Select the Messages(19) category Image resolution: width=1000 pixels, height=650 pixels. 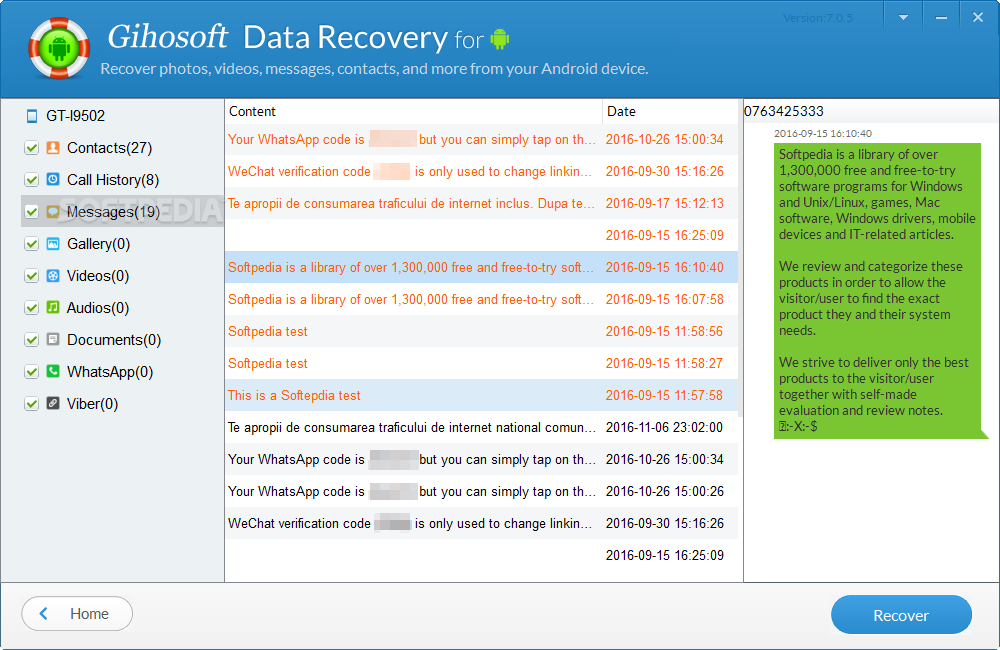pyautogui.click(x=113, y=212)
